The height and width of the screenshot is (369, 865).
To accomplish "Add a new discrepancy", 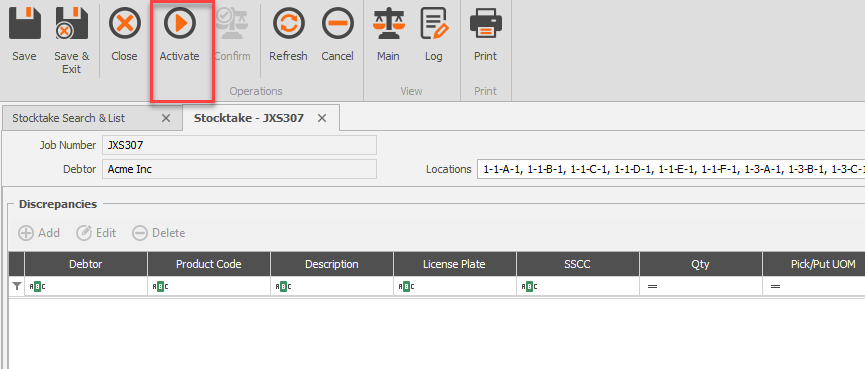I will pyautogui.click(x=39, y=233).
